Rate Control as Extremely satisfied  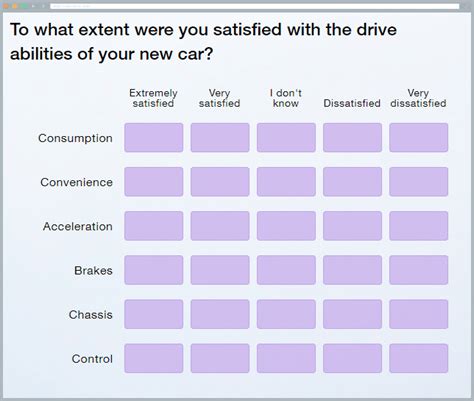(x=154, y=358)
